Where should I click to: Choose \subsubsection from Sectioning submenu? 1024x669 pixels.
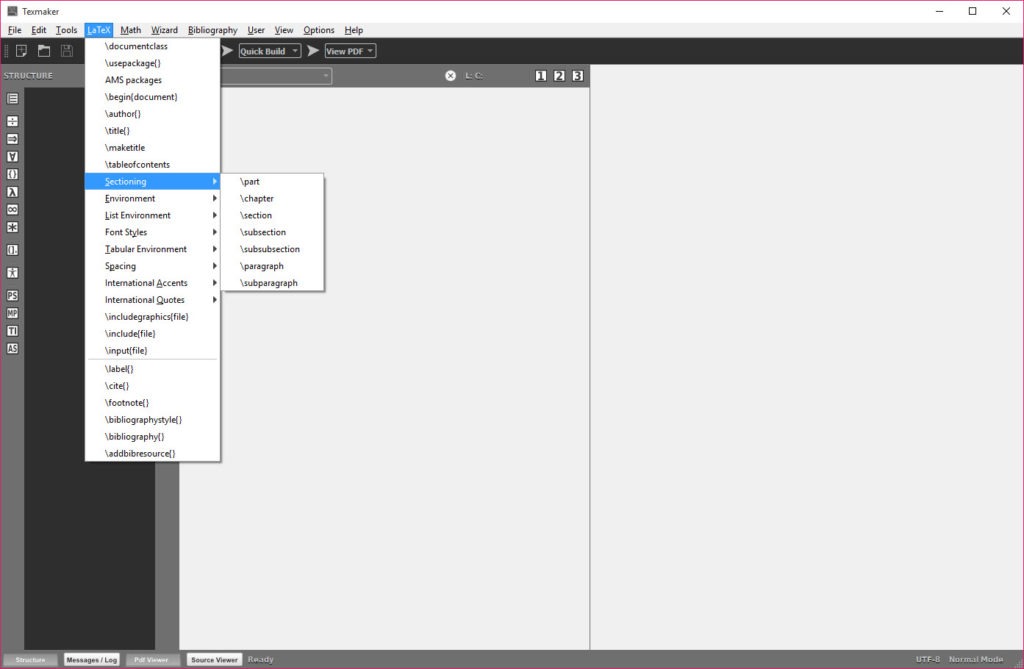click(x=272, y=250)
